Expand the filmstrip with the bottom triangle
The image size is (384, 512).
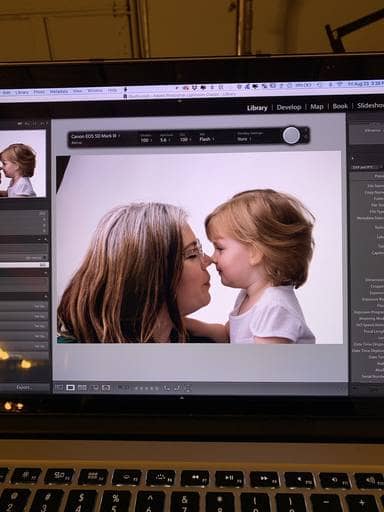182,398
